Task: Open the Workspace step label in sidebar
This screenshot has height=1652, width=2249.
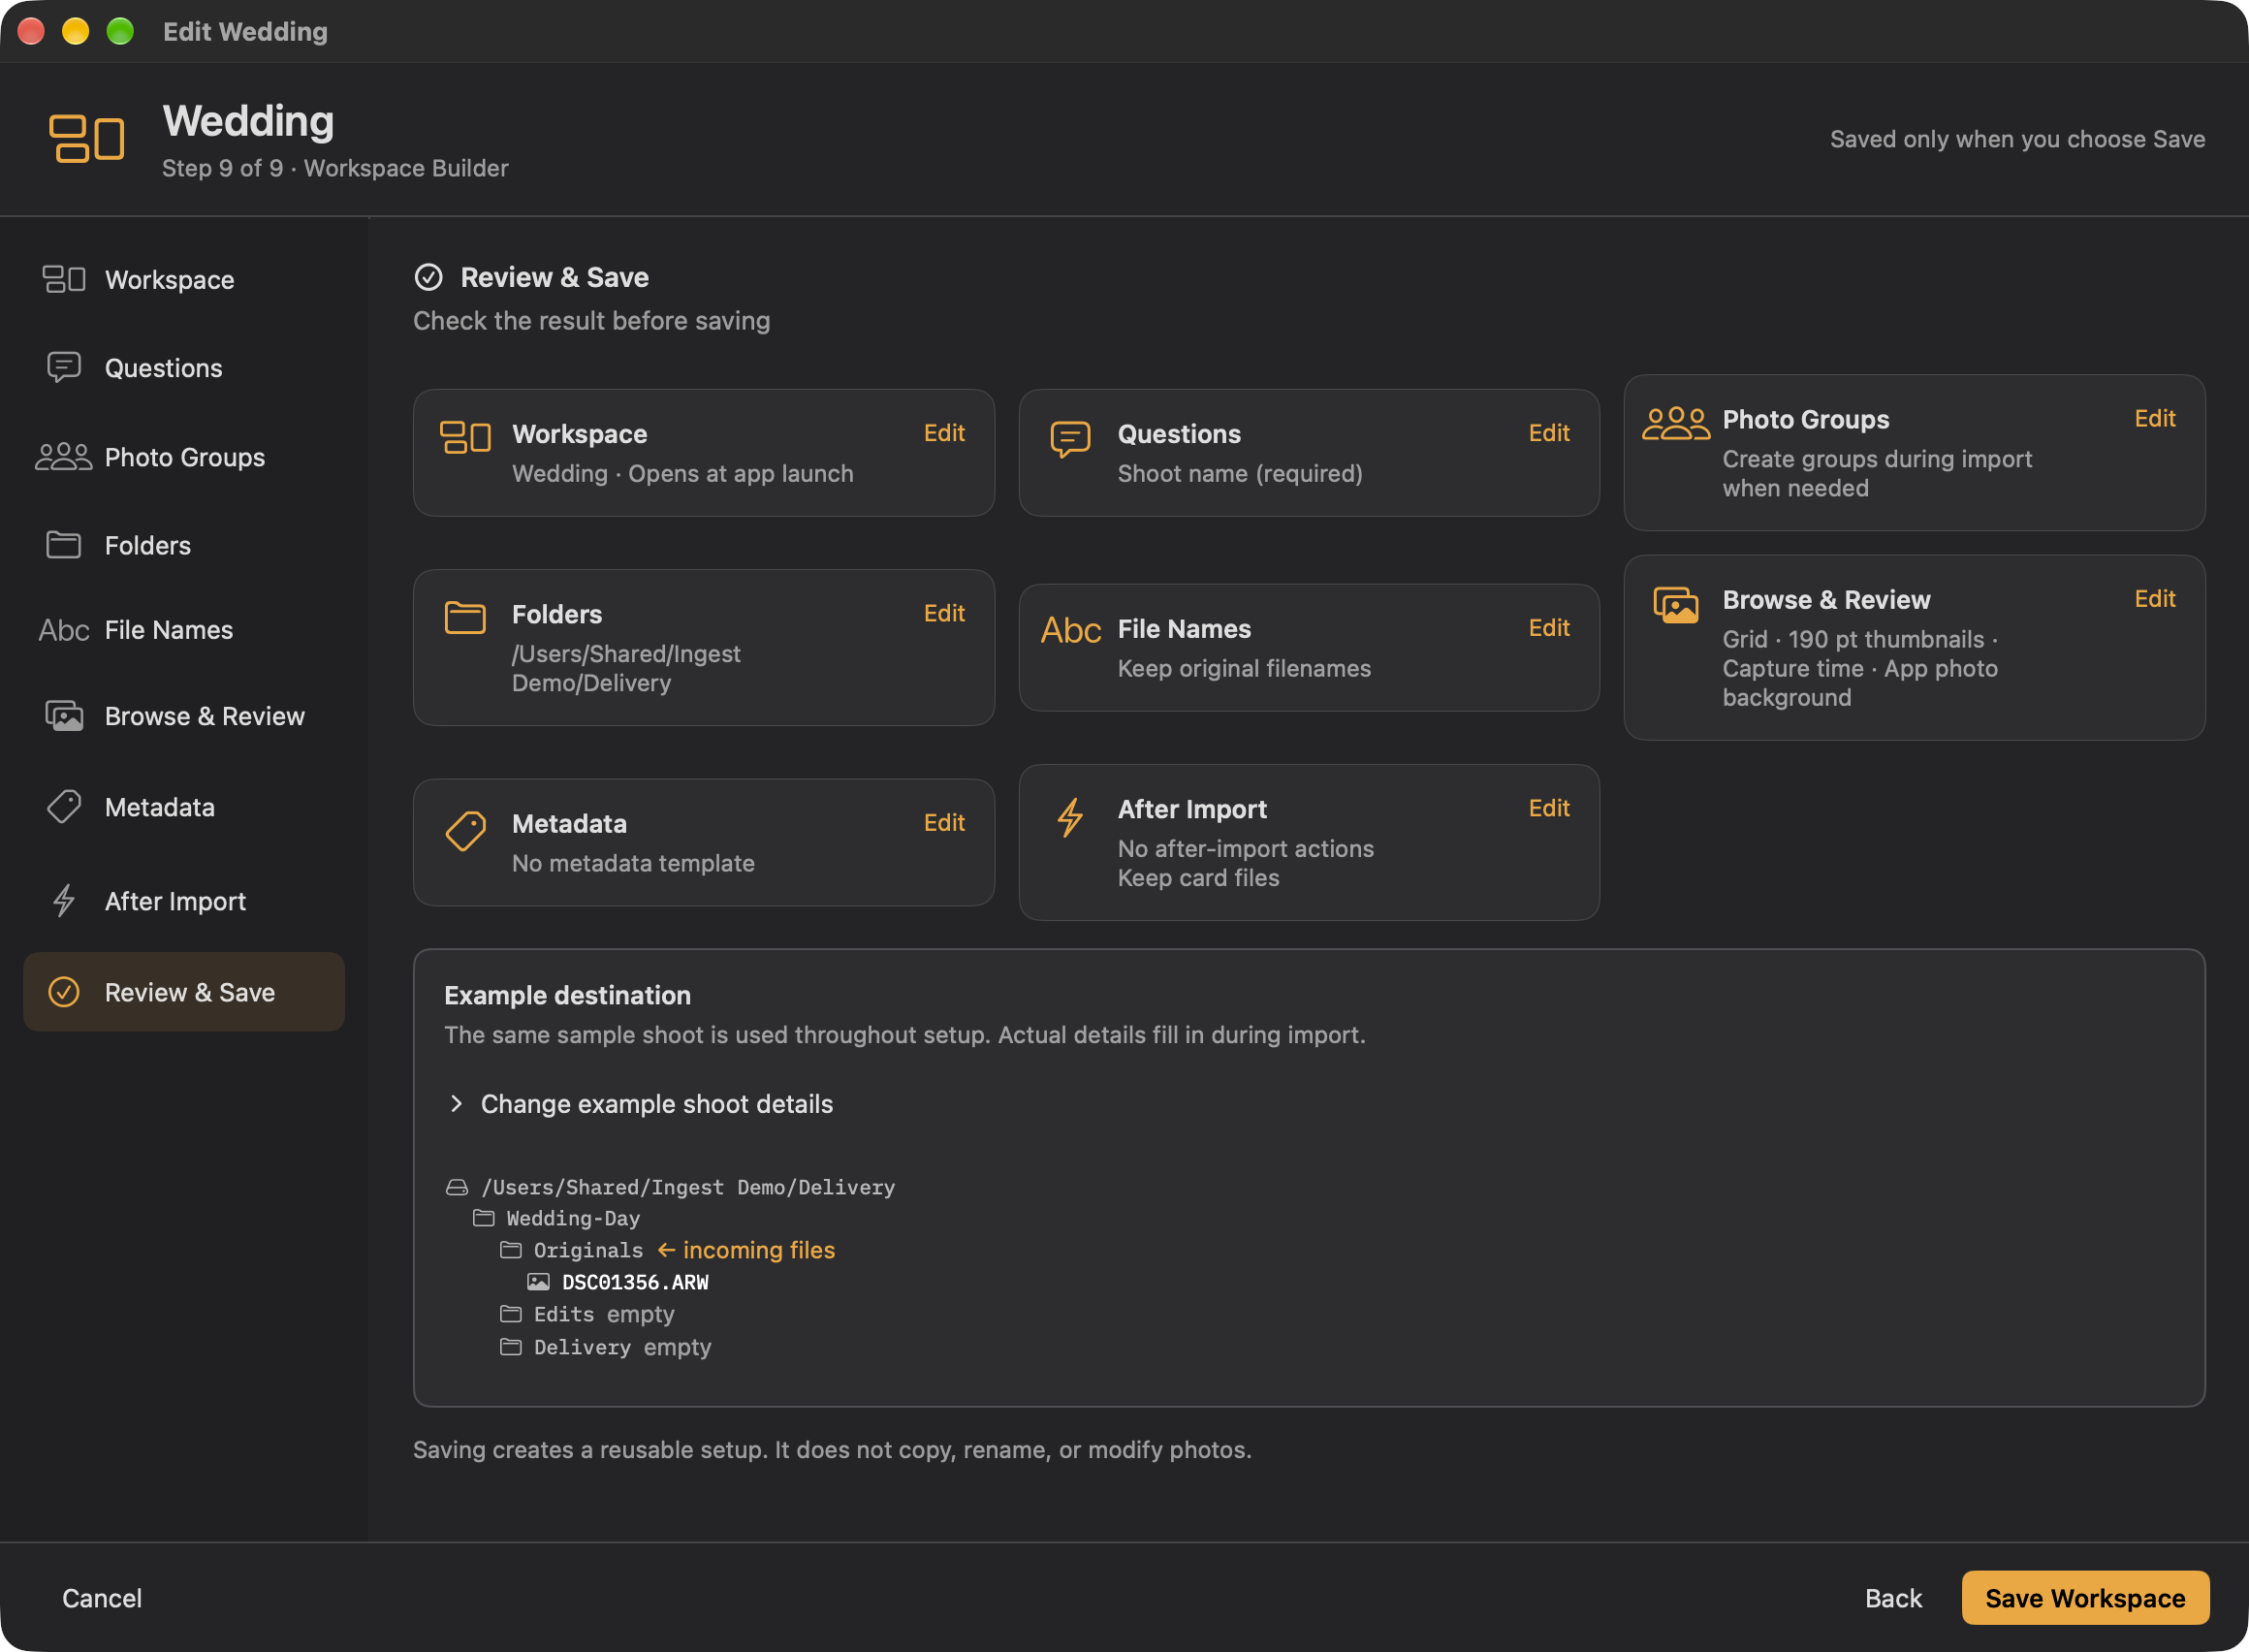Action: point(170,280)
